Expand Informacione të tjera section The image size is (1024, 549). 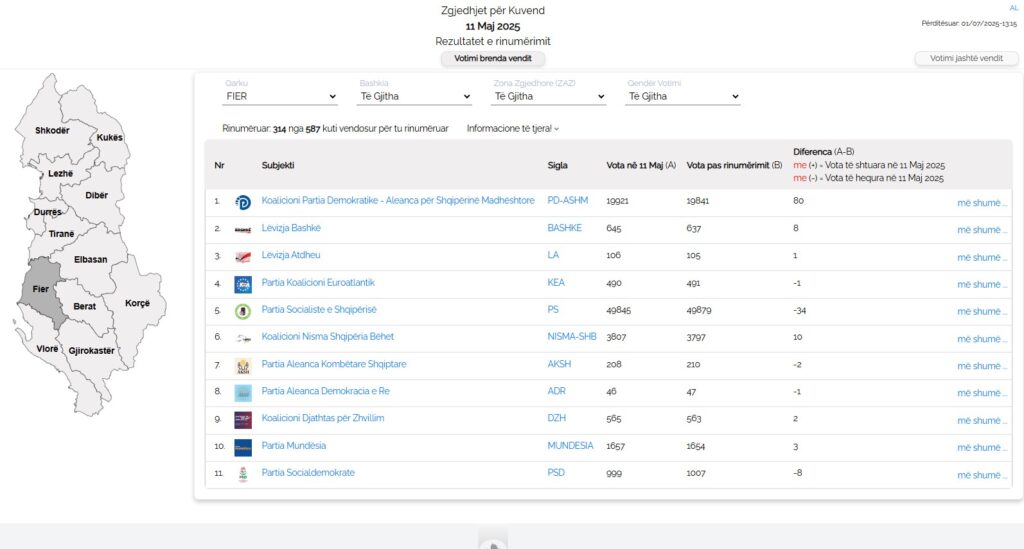513,129
